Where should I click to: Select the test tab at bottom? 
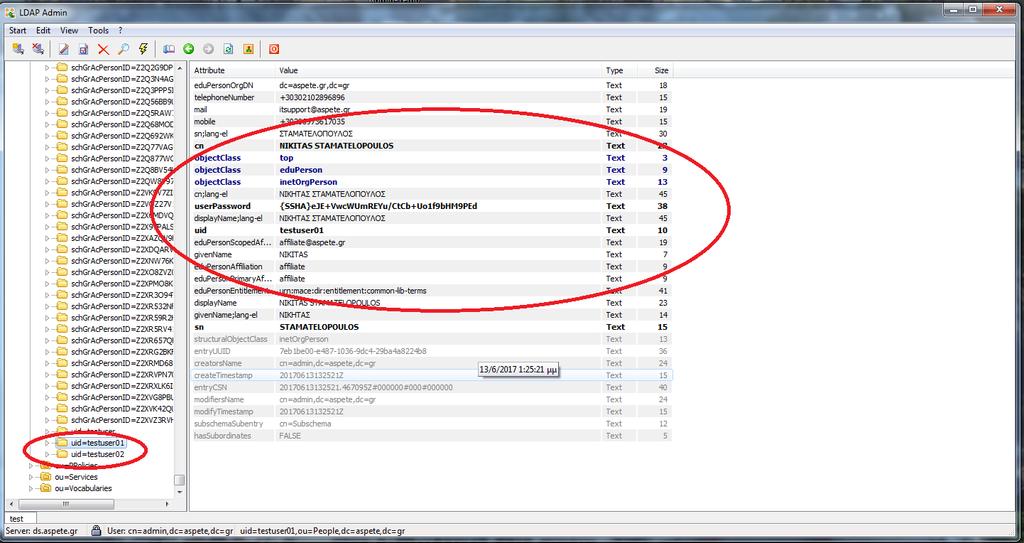tap(16, 519)
